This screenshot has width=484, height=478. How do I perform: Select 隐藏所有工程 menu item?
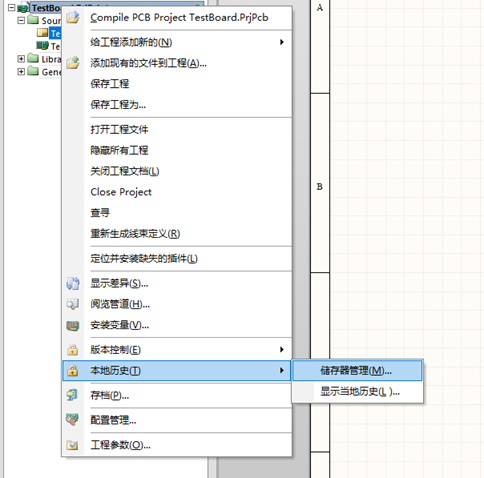(177, 150)
